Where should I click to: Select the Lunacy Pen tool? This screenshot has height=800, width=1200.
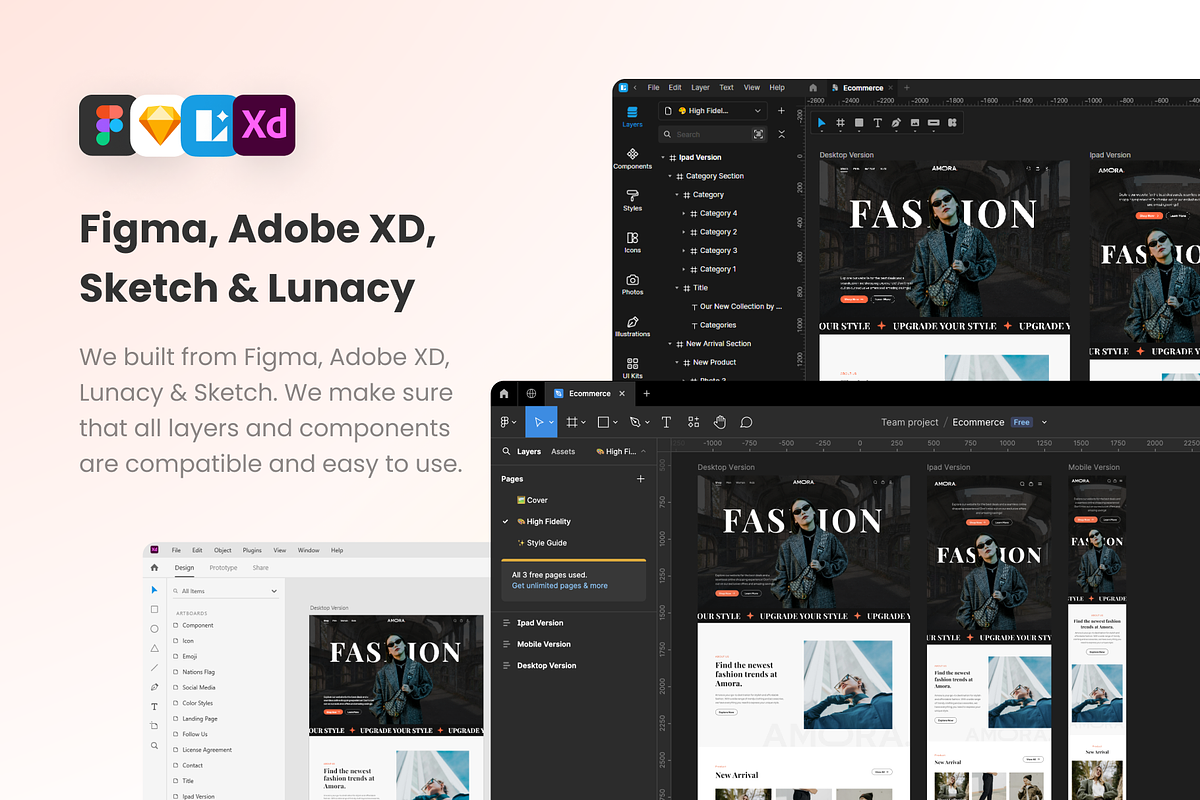click(896, 123)
